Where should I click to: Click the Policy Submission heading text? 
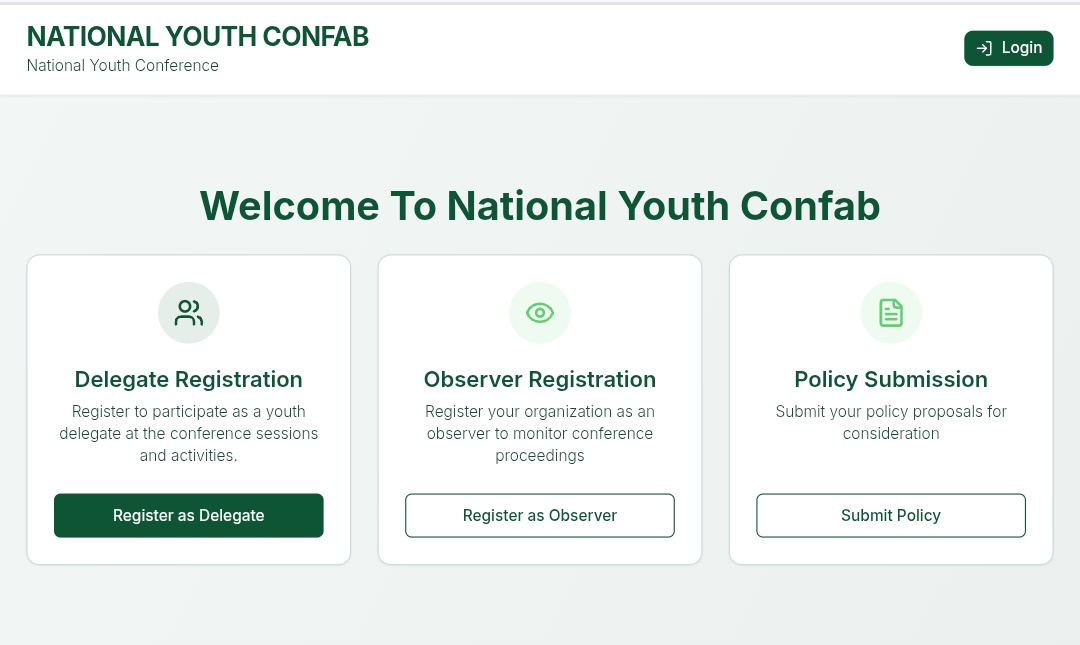(x=891, y=380)
